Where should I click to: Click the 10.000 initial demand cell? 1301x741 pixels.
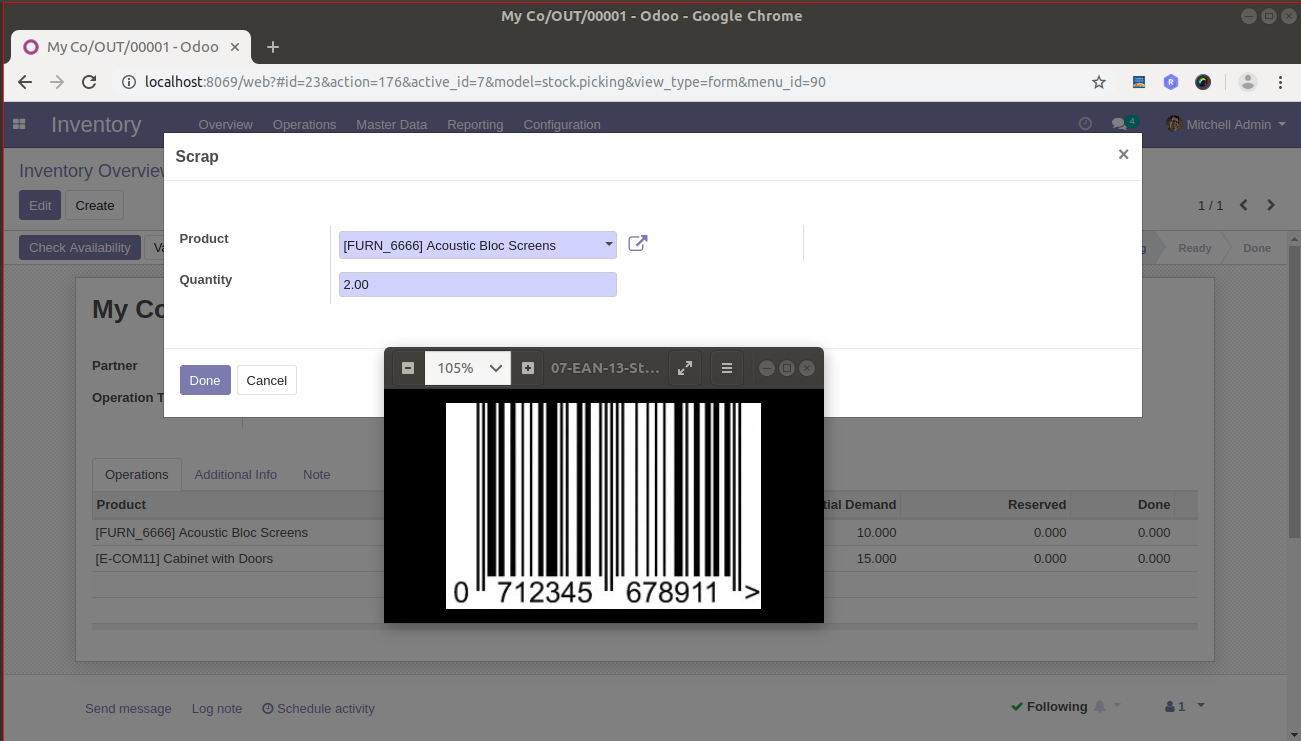(876, 533)
